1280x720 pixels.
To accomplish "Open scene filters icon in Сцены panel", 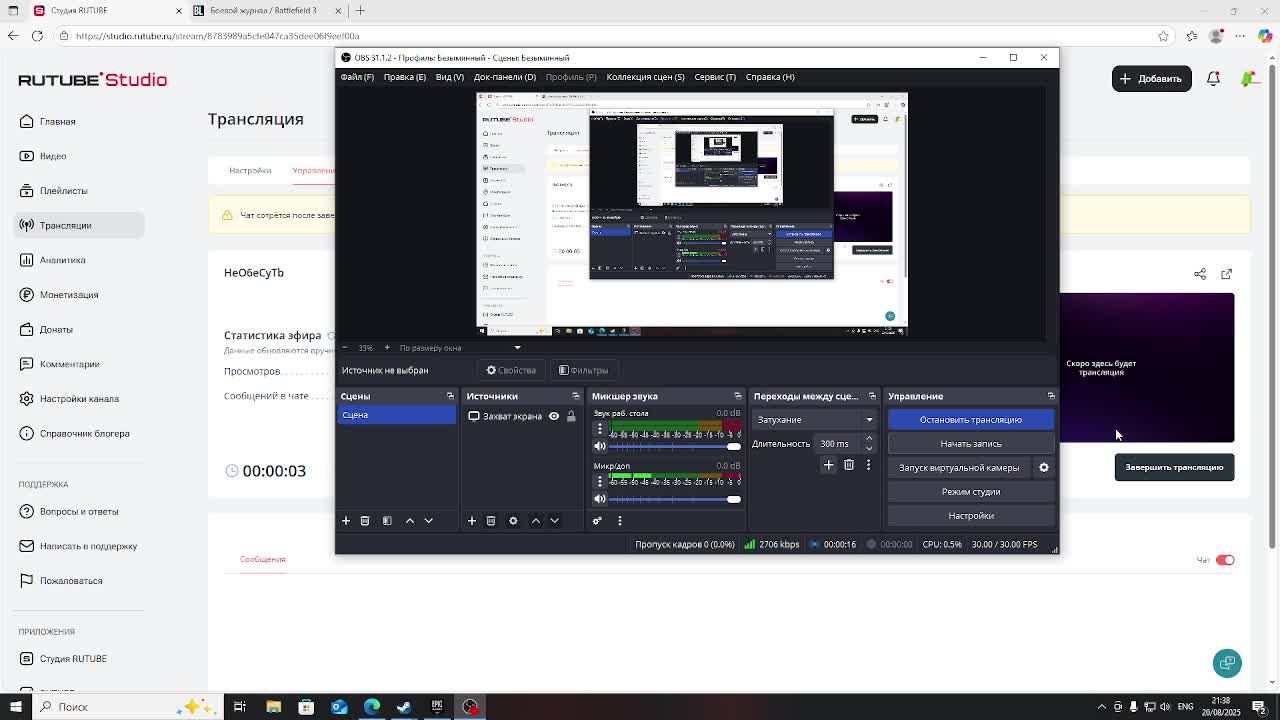I will [x=387, y=521].
